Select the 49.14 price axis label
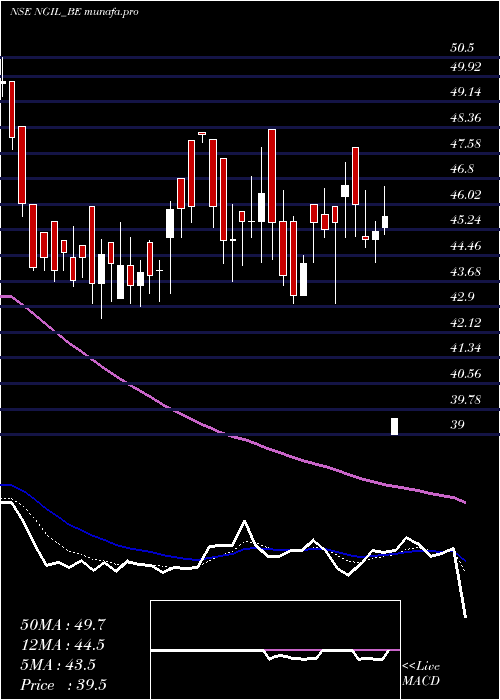Viewport: 500px width, 700px height. (466, 92)
